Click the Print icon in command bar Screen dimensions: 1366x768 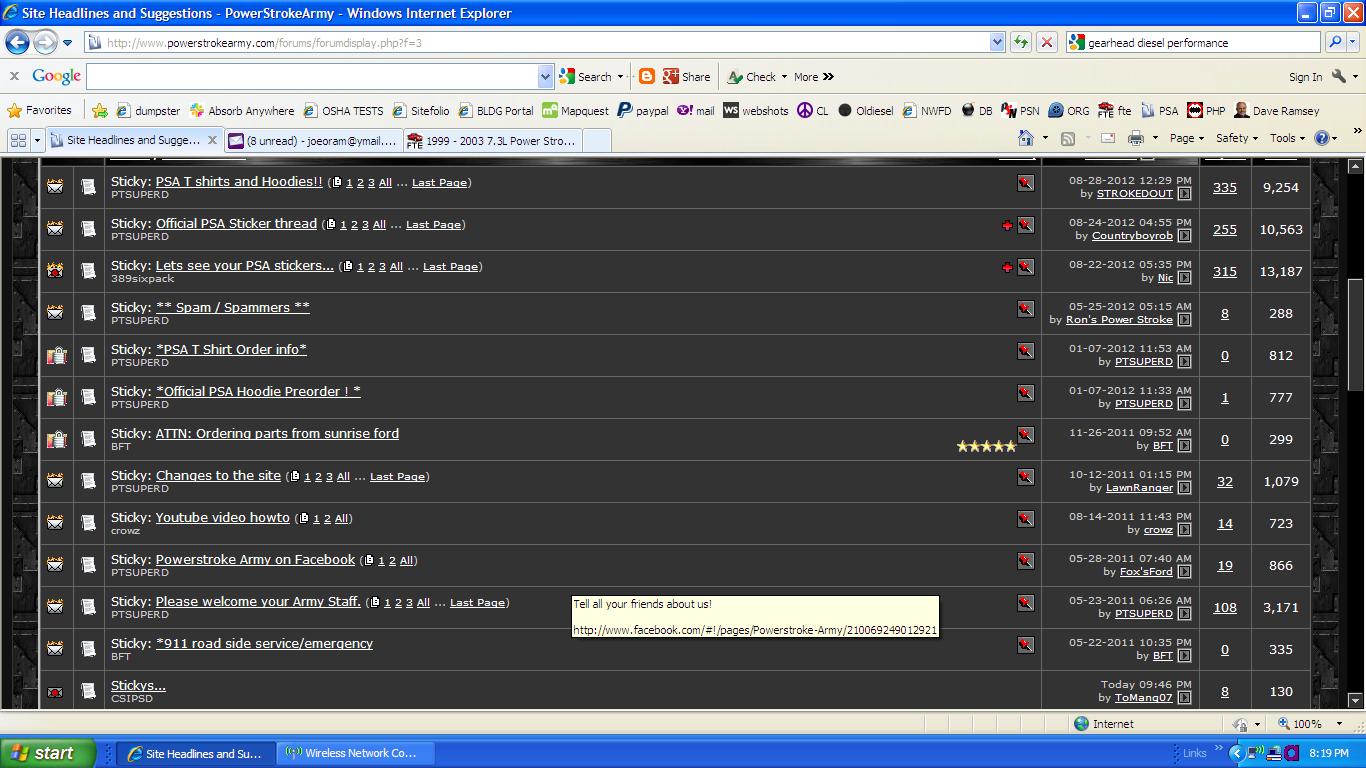(x=1136, y=138)
